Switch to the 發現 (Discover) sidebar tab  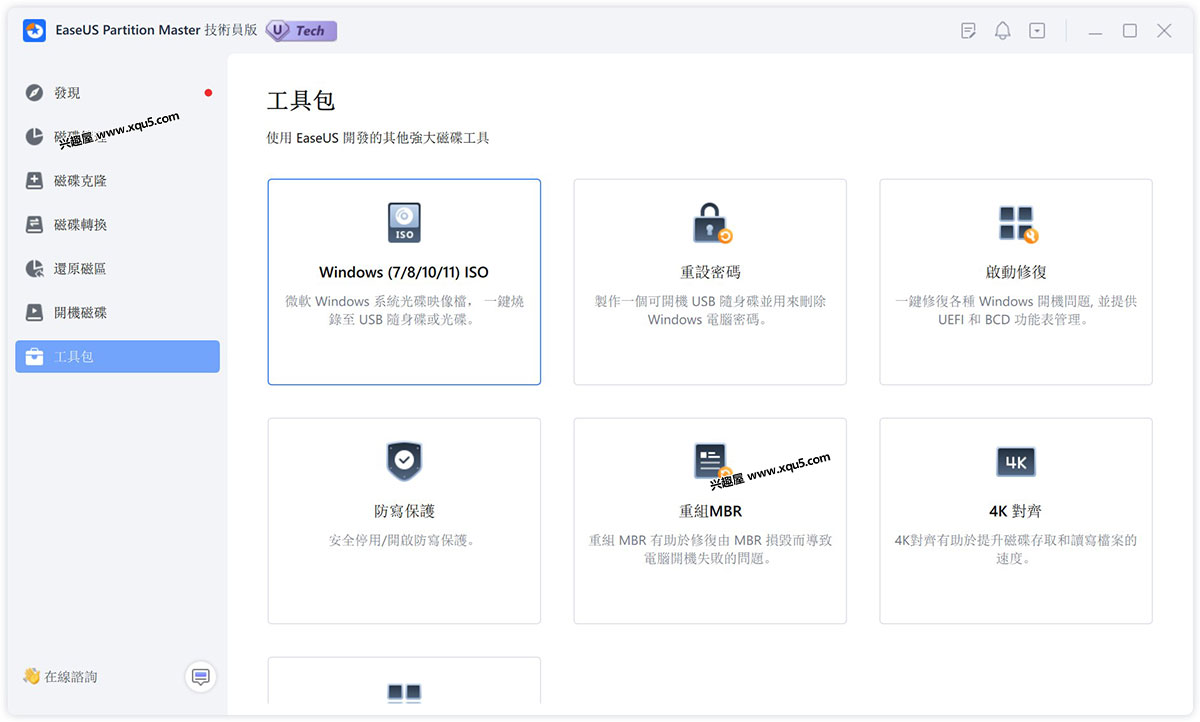click(x=67, y=93)
